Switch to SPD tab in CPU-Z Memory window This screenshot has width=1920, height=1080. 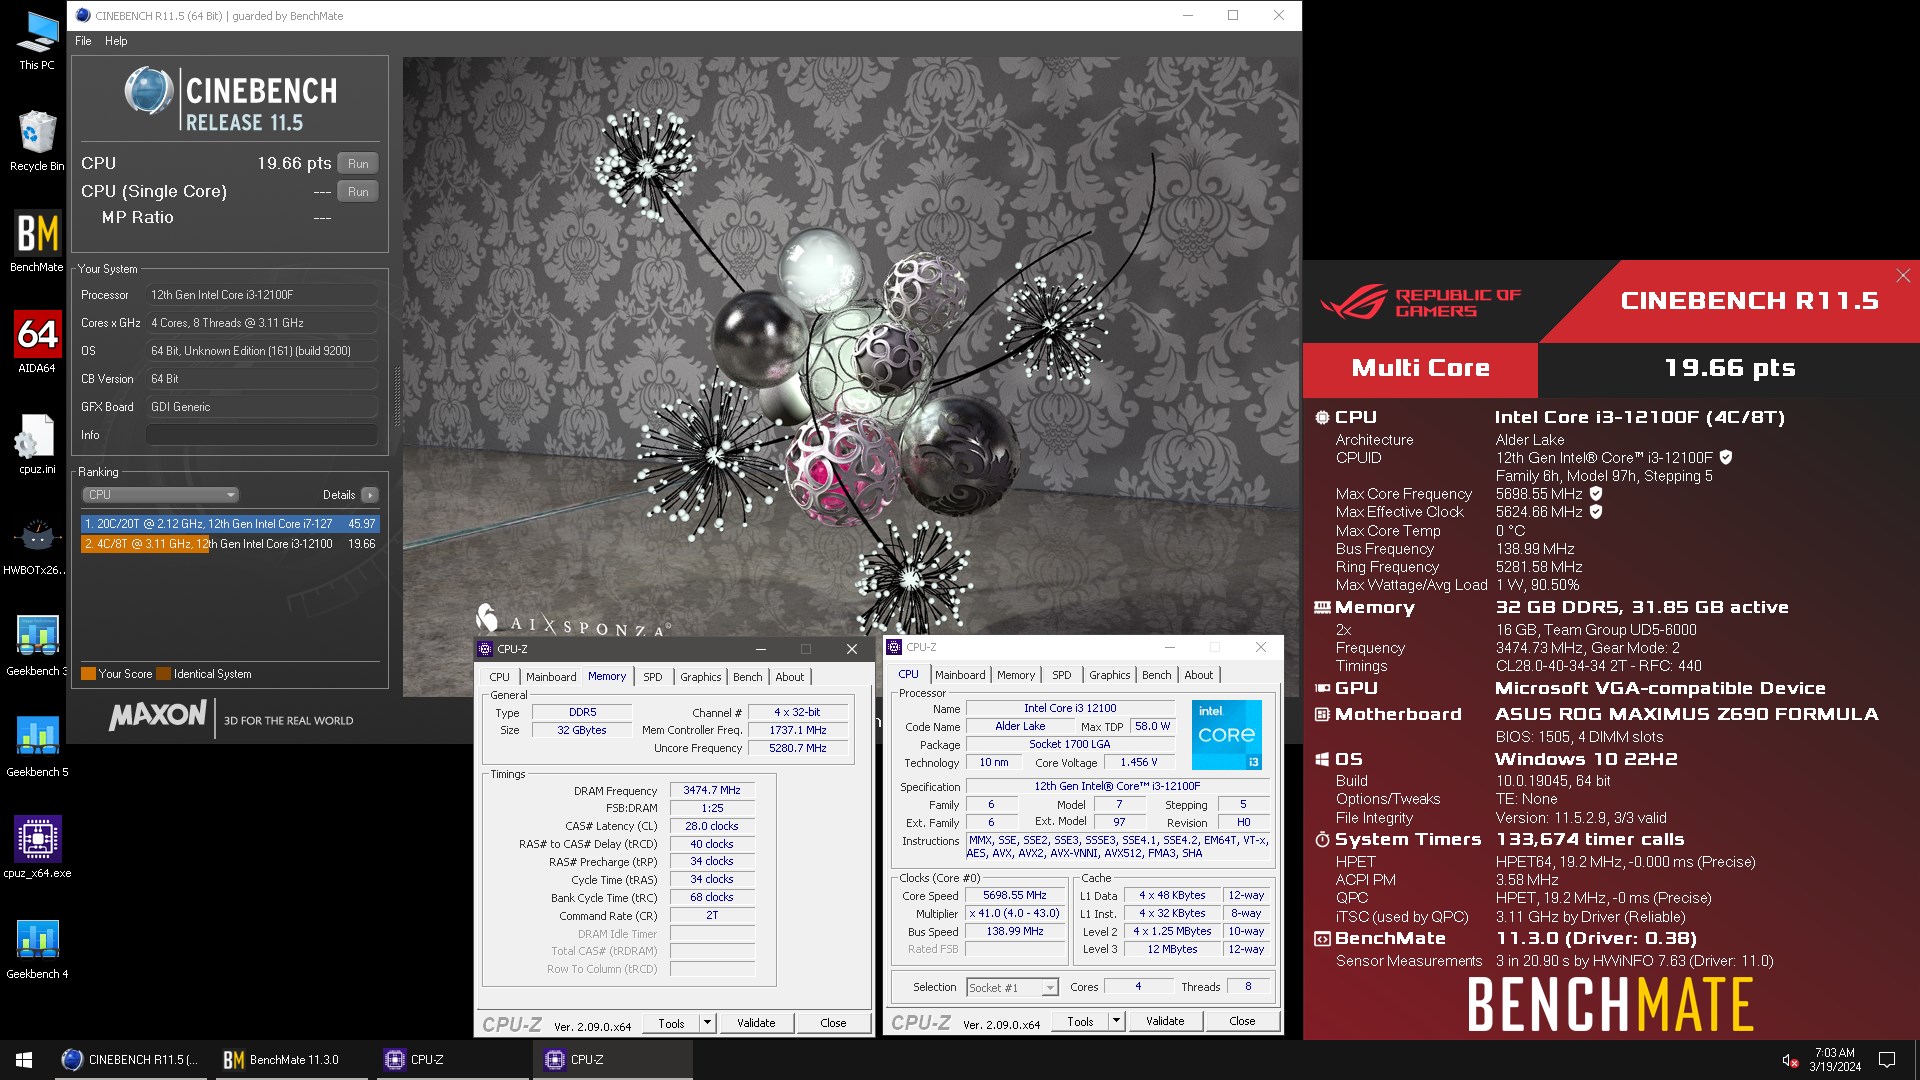click(653, 677)
